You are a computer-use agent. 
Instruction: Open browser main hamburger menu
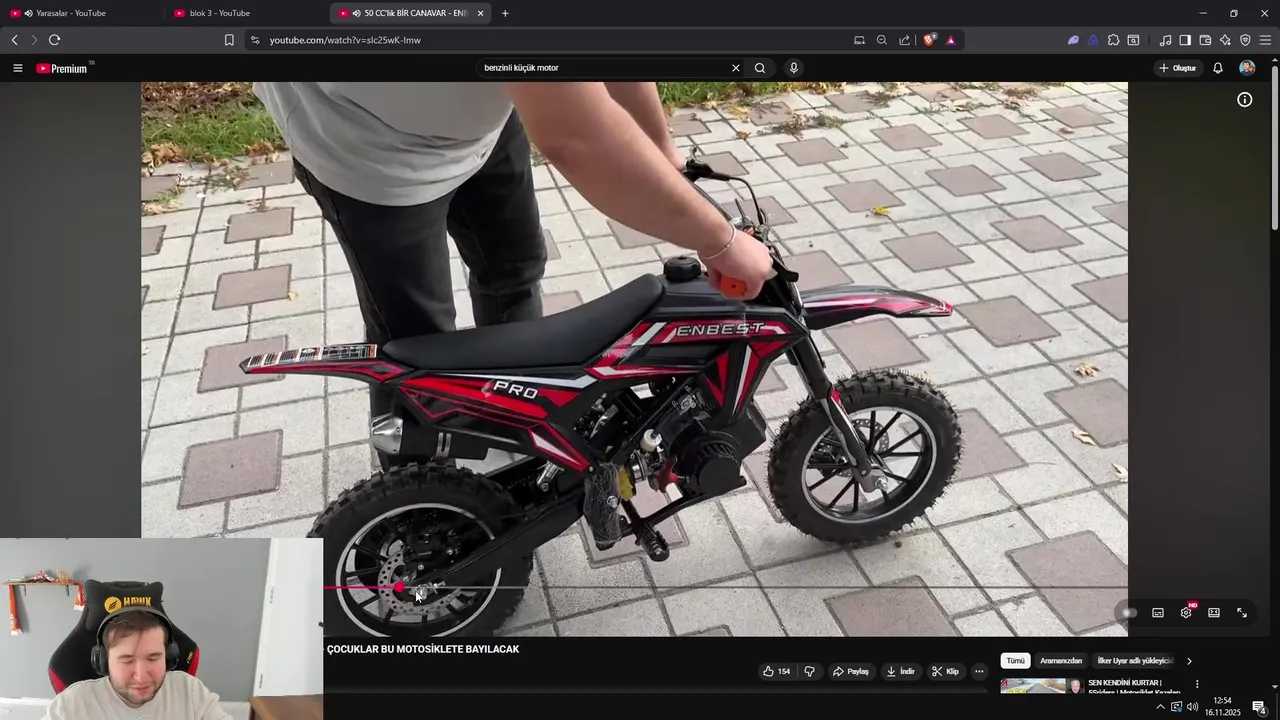click(1265, 40)
